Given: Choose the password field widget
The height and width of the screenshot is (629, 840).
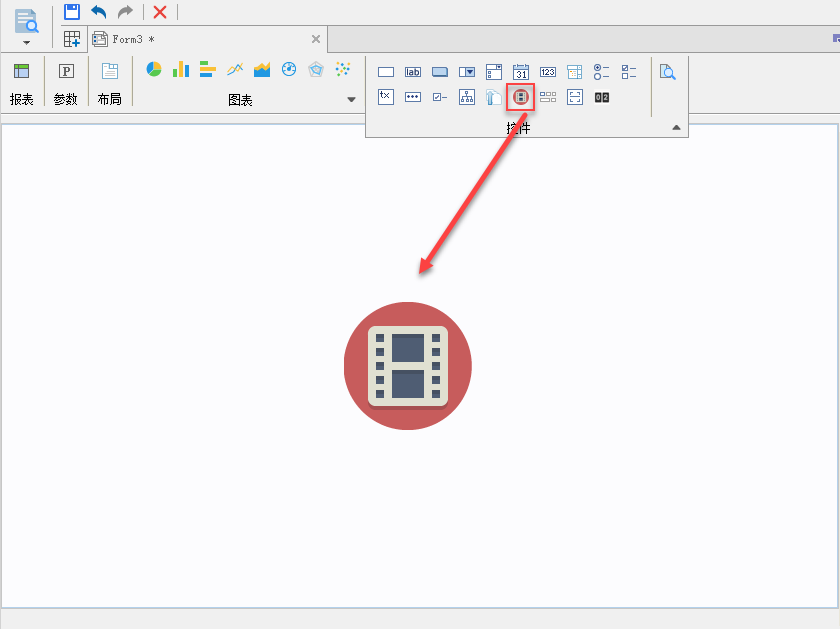Looking at the screenshot, I should (413, 97).
